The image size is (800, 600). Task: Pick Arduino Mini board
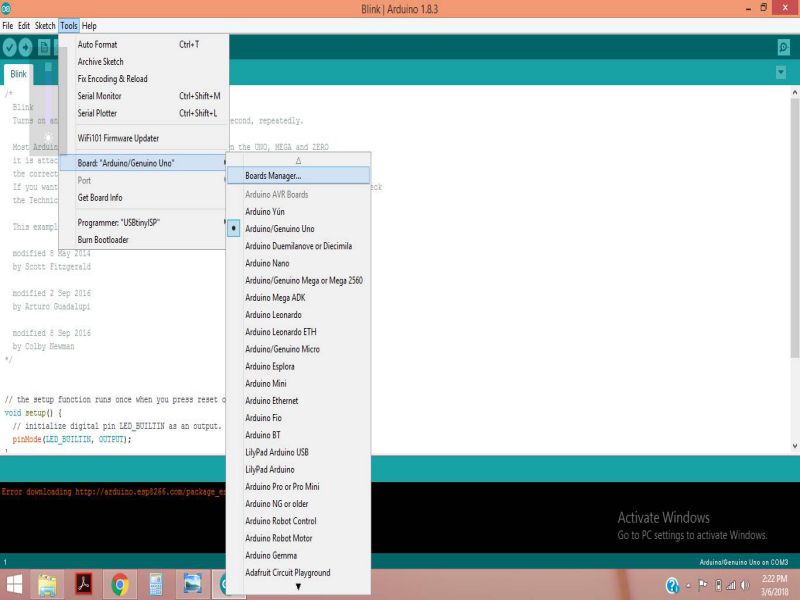click(x=298, y=384)
